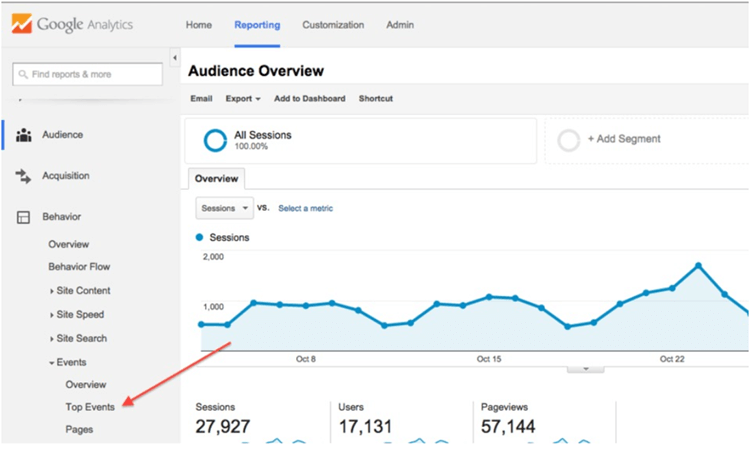Open the Behavior section in sidebar
This screenshot has height=455, width=750.
[x=62, y=217]
